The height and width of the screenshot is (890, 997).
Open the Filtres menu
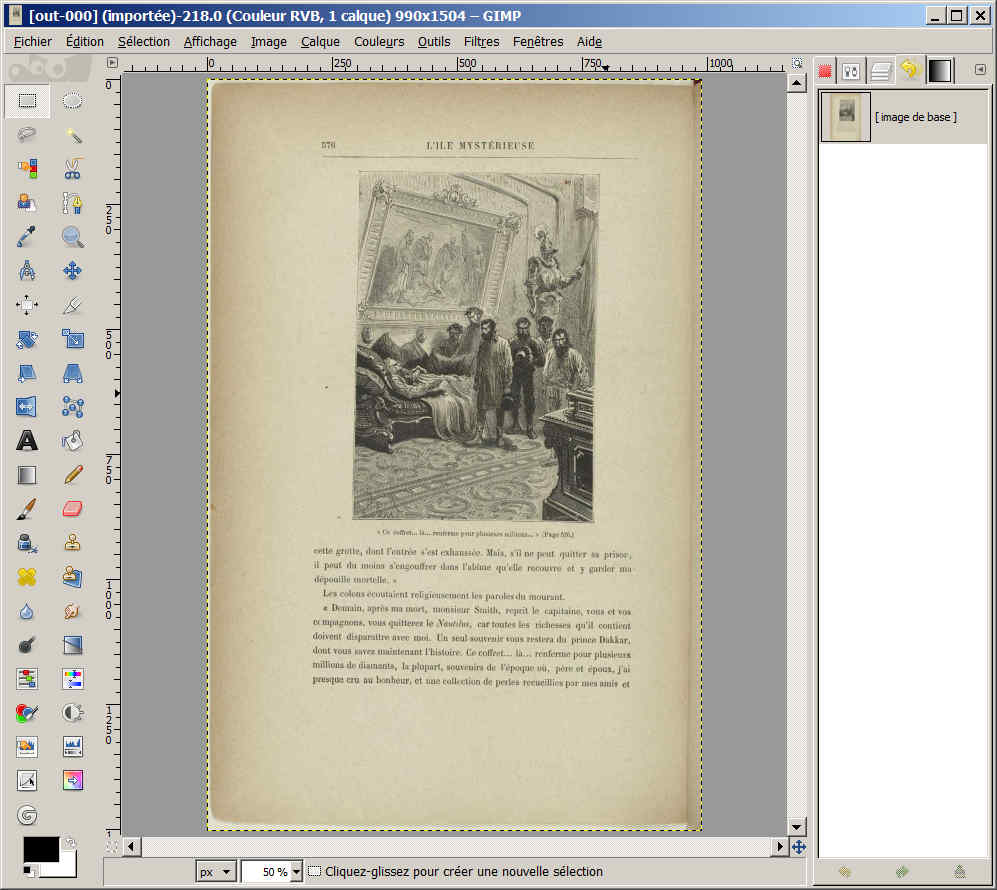[x=481, y=41]
